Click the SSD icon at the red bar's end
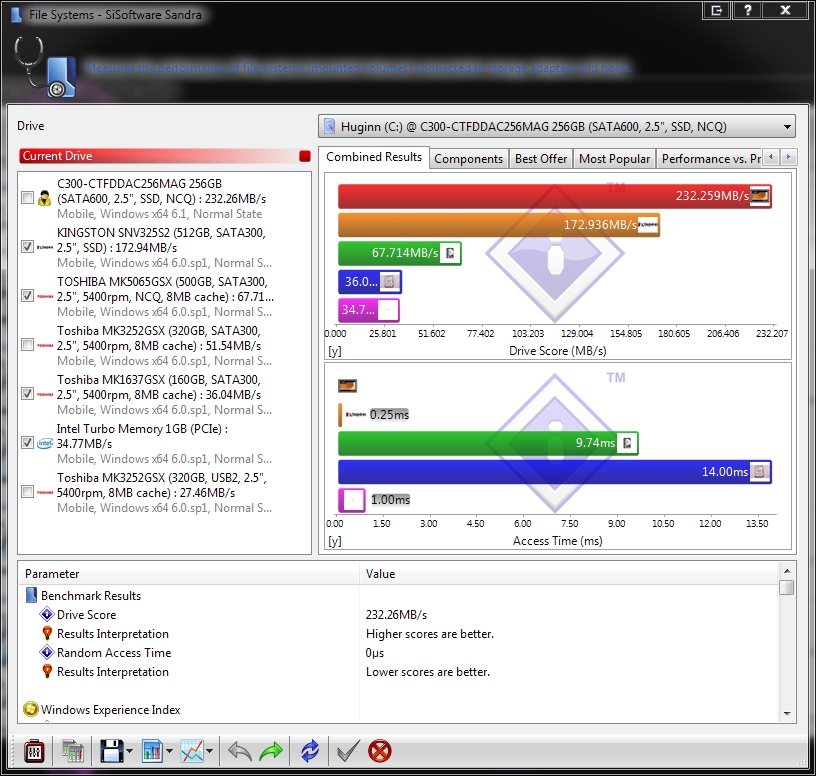The image size is (816, 776). (759, 196)
